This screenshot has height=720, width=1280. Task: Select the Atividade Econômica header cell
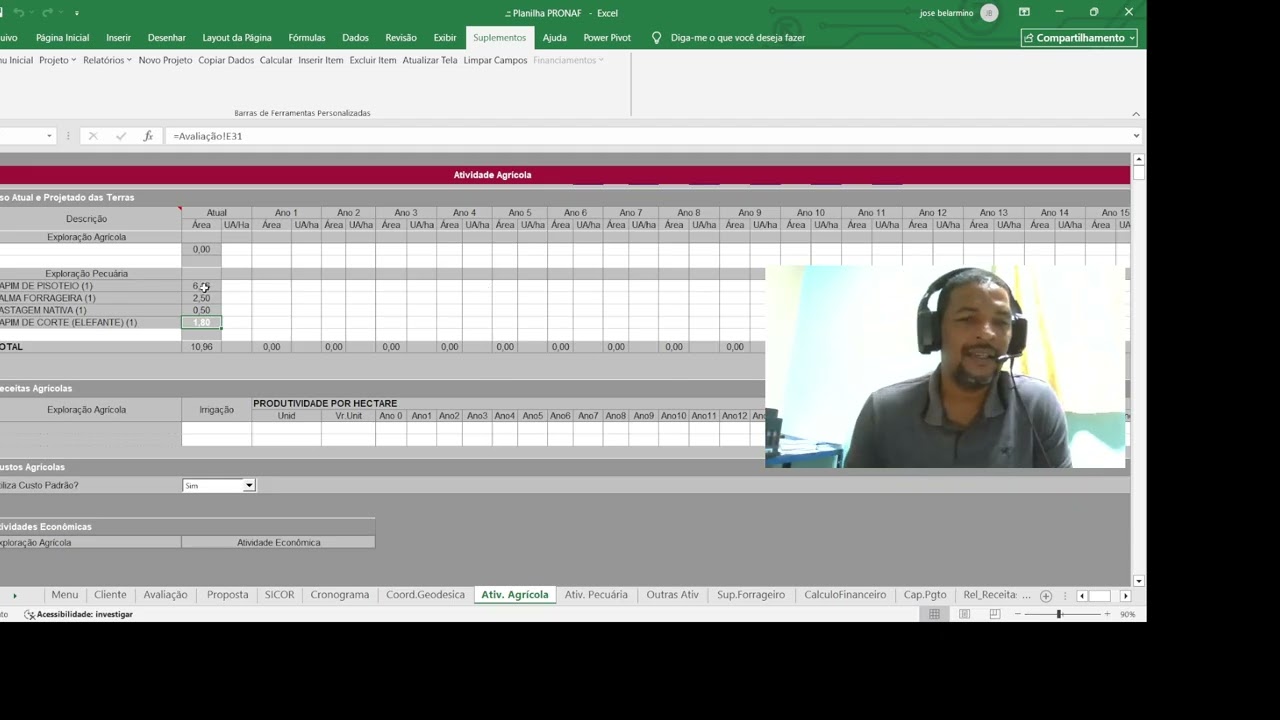[x=278, y=543]
